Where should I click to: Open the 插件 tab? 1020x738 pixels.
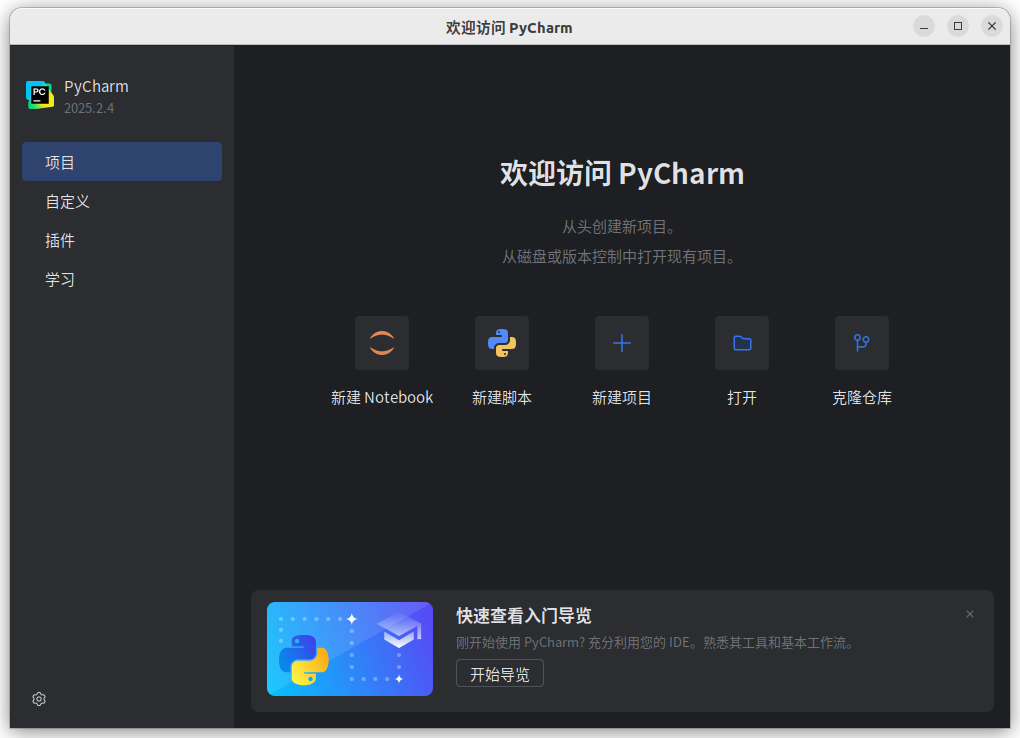click(x=122, y=241)
